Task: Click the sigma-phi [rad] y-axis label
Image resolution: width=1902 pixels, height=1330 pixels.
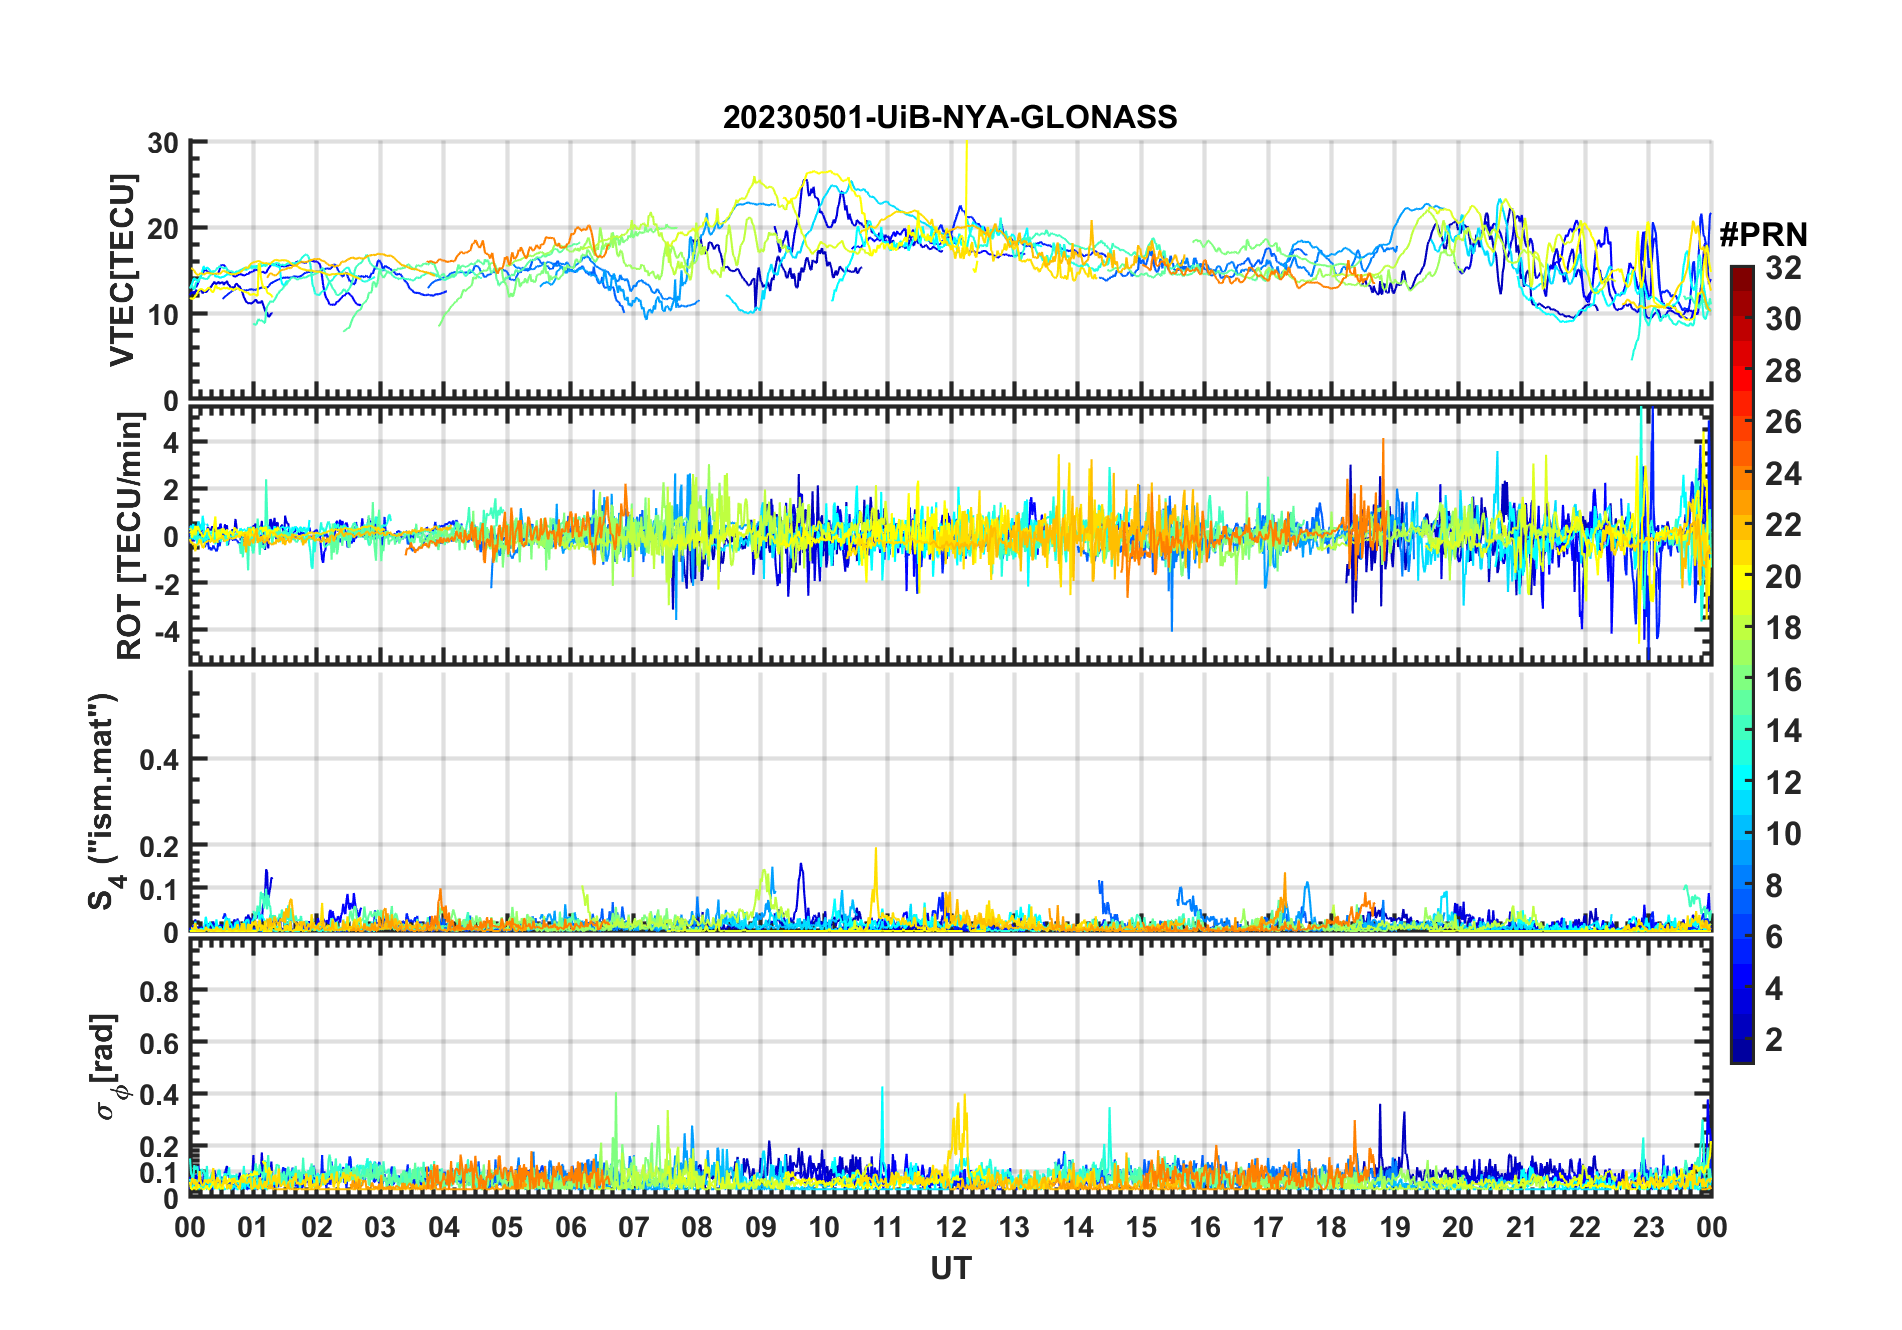Action: [107, 1066]
